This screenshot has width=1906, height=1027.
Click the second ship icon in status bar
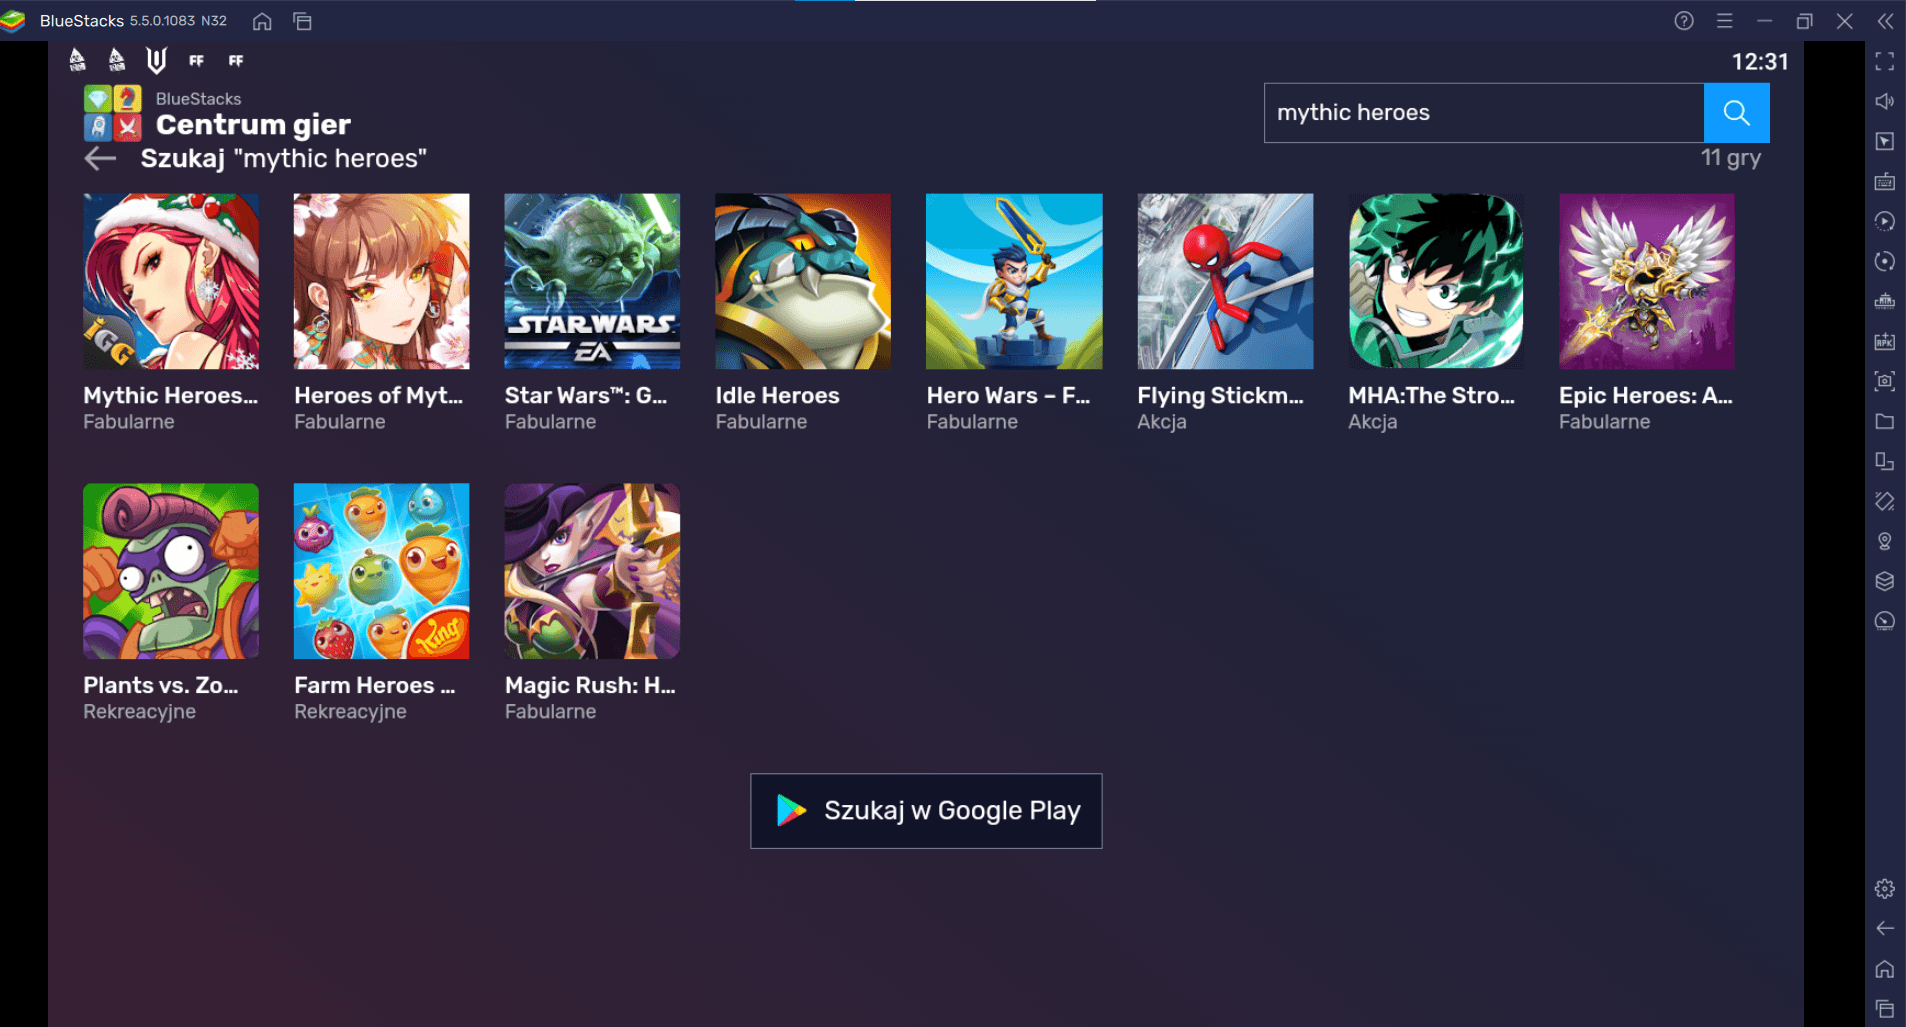[x=117, y=61]
